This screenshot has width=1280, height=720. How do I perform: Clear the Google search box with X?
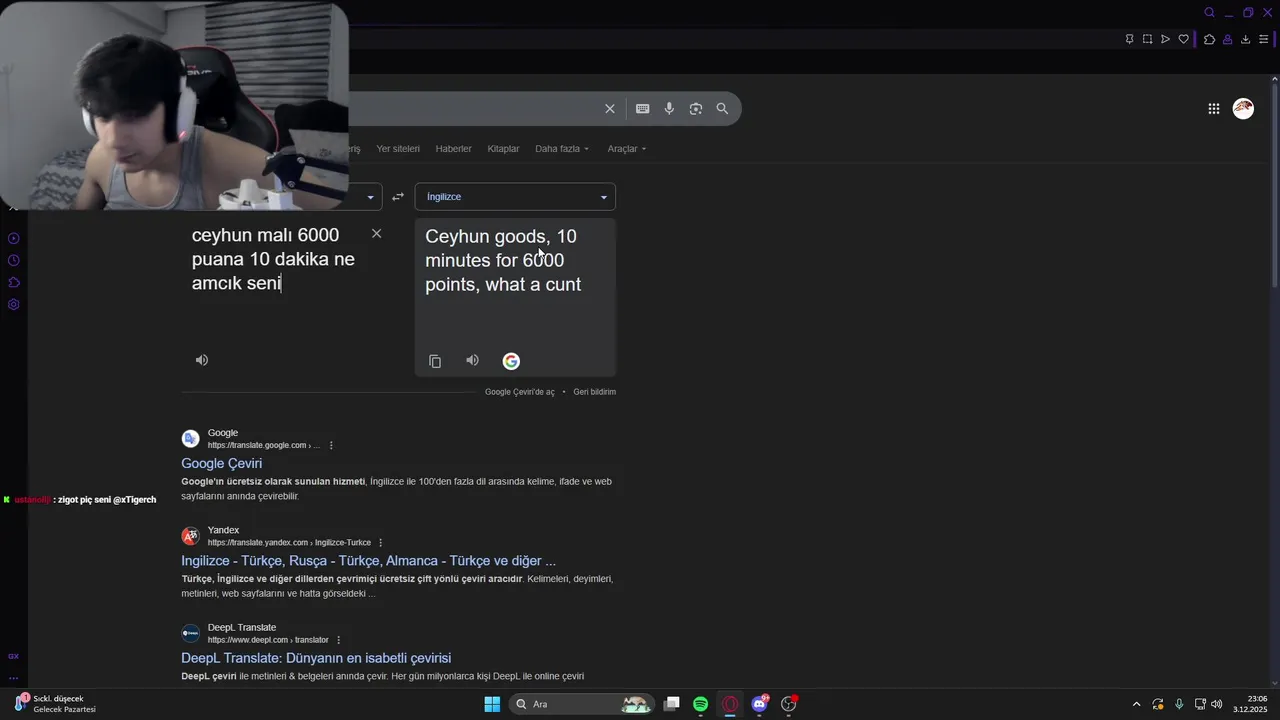[610, 109]
